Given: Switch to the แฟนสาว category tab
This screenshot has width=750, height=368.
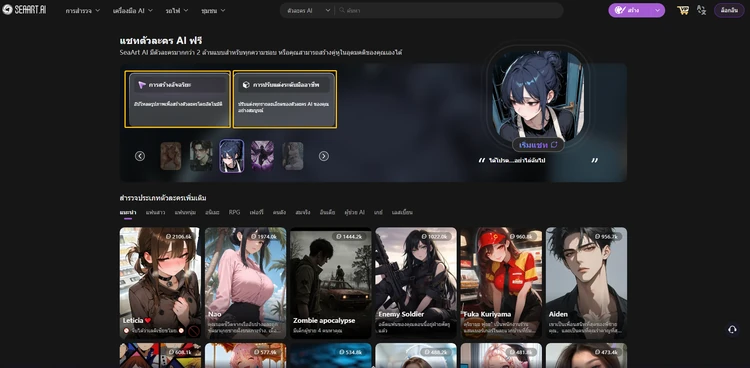Looking at the screenshot, I should coord(155,212).
